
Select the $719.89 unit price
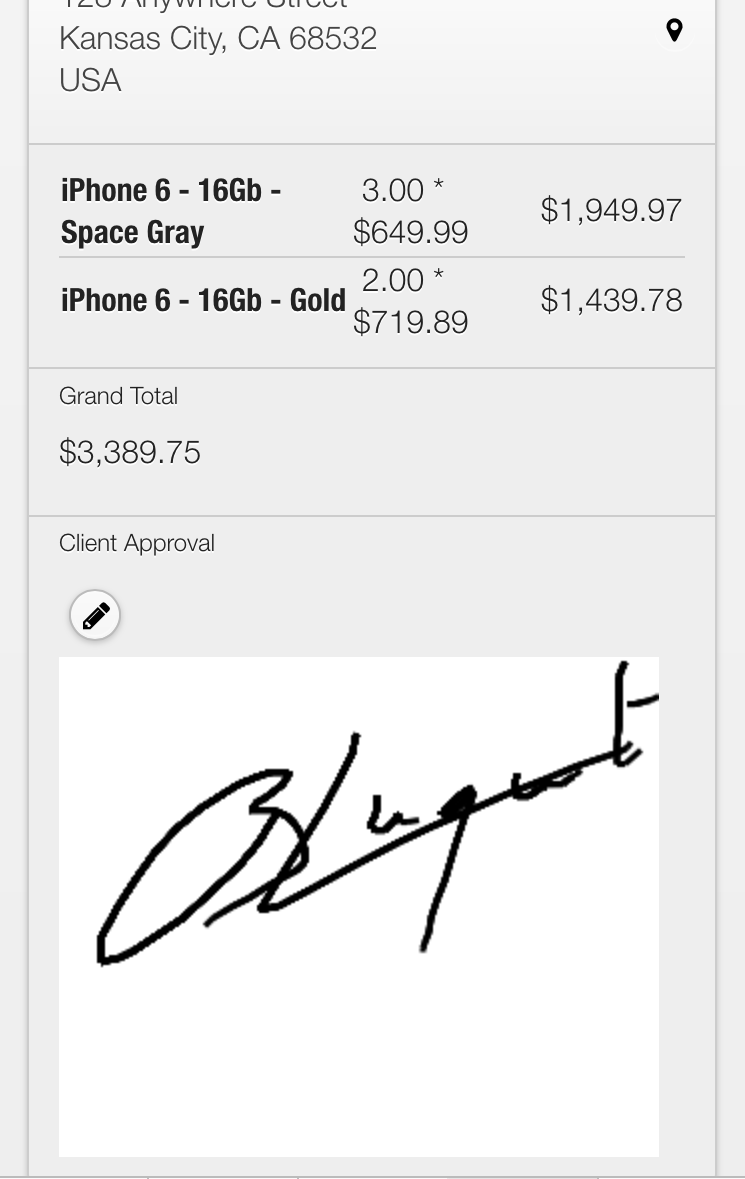coord(410,322)
